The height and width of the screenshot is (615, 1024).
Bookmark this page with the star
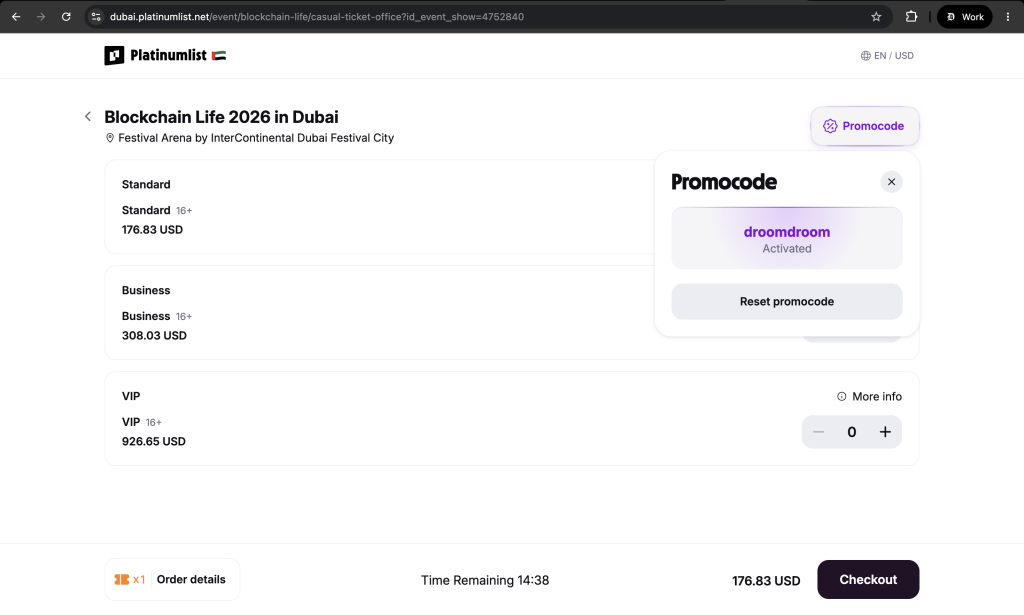coord(876,17)
